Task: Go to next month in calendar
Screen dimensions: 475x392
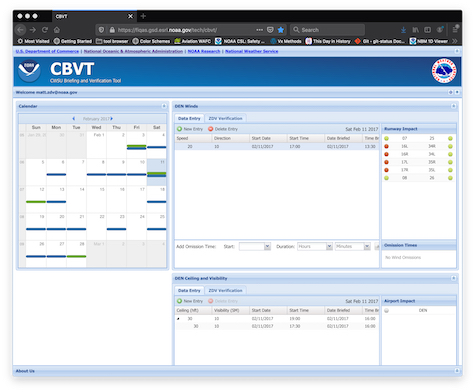Action: click(112, 119)
